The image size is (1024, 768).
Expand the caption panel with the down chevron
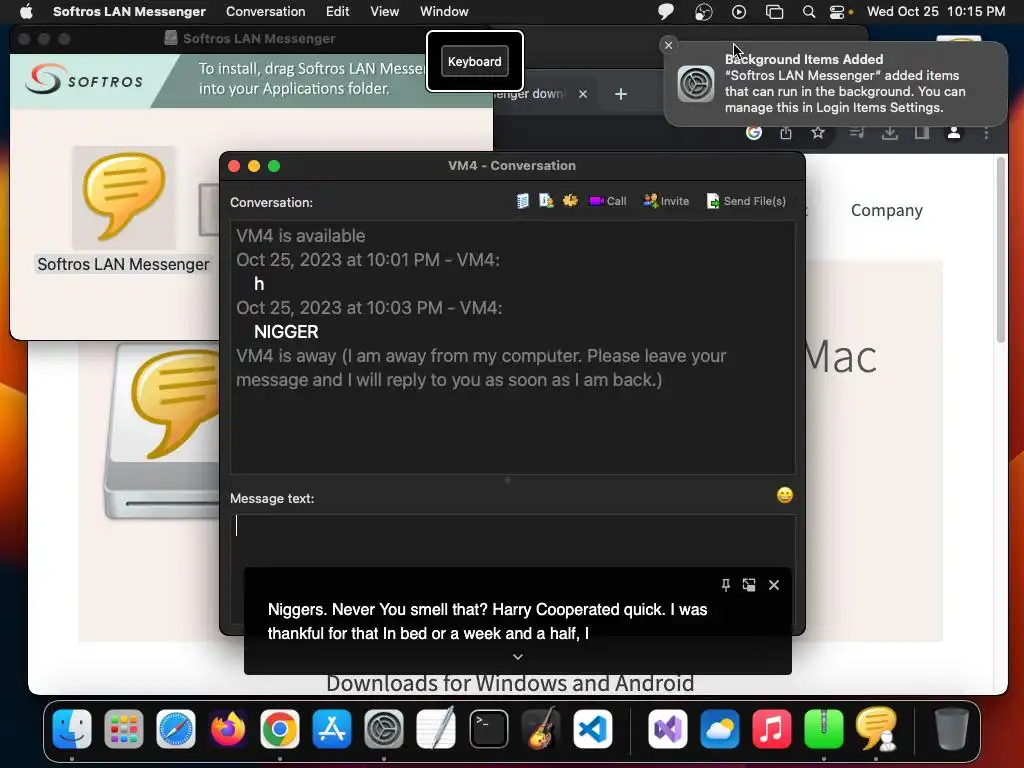click(518, 657)
